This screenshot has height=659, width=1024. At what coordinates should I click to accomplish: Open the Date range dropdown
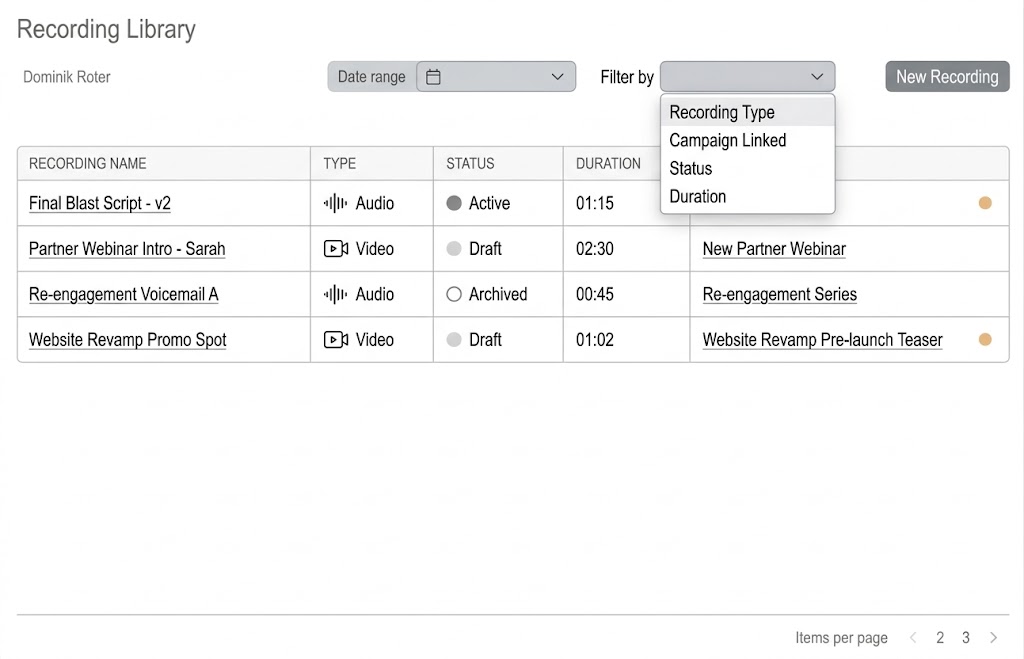coord(496,77)
